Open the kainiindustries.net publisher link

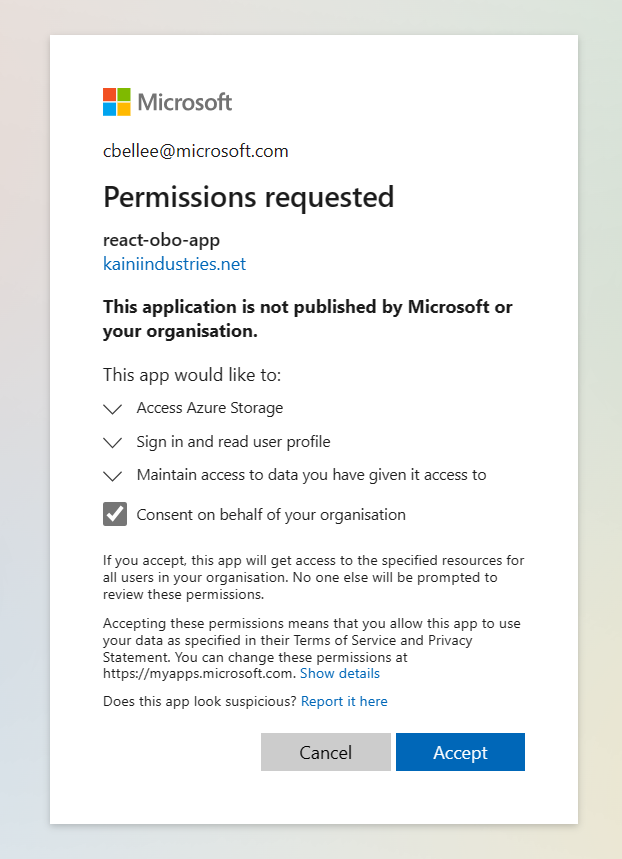click(x=174, y=264)
